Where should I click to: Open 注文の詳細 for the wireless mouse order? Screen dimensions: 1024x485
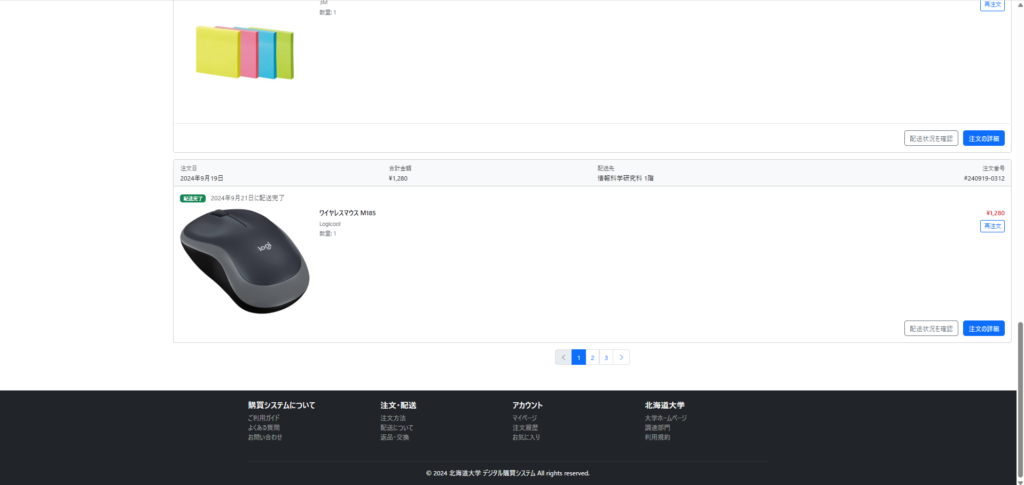(983, 328)
